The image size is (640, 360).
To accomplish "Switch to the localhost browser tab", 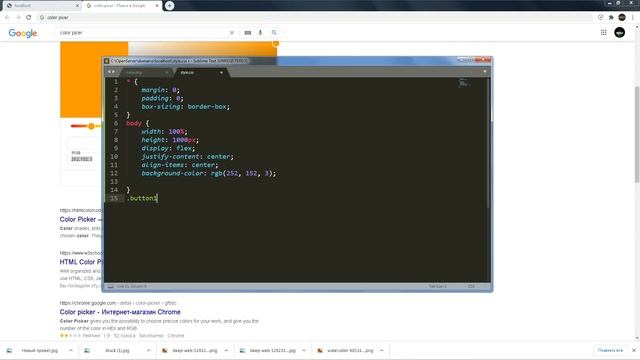I will coord(41,6).
